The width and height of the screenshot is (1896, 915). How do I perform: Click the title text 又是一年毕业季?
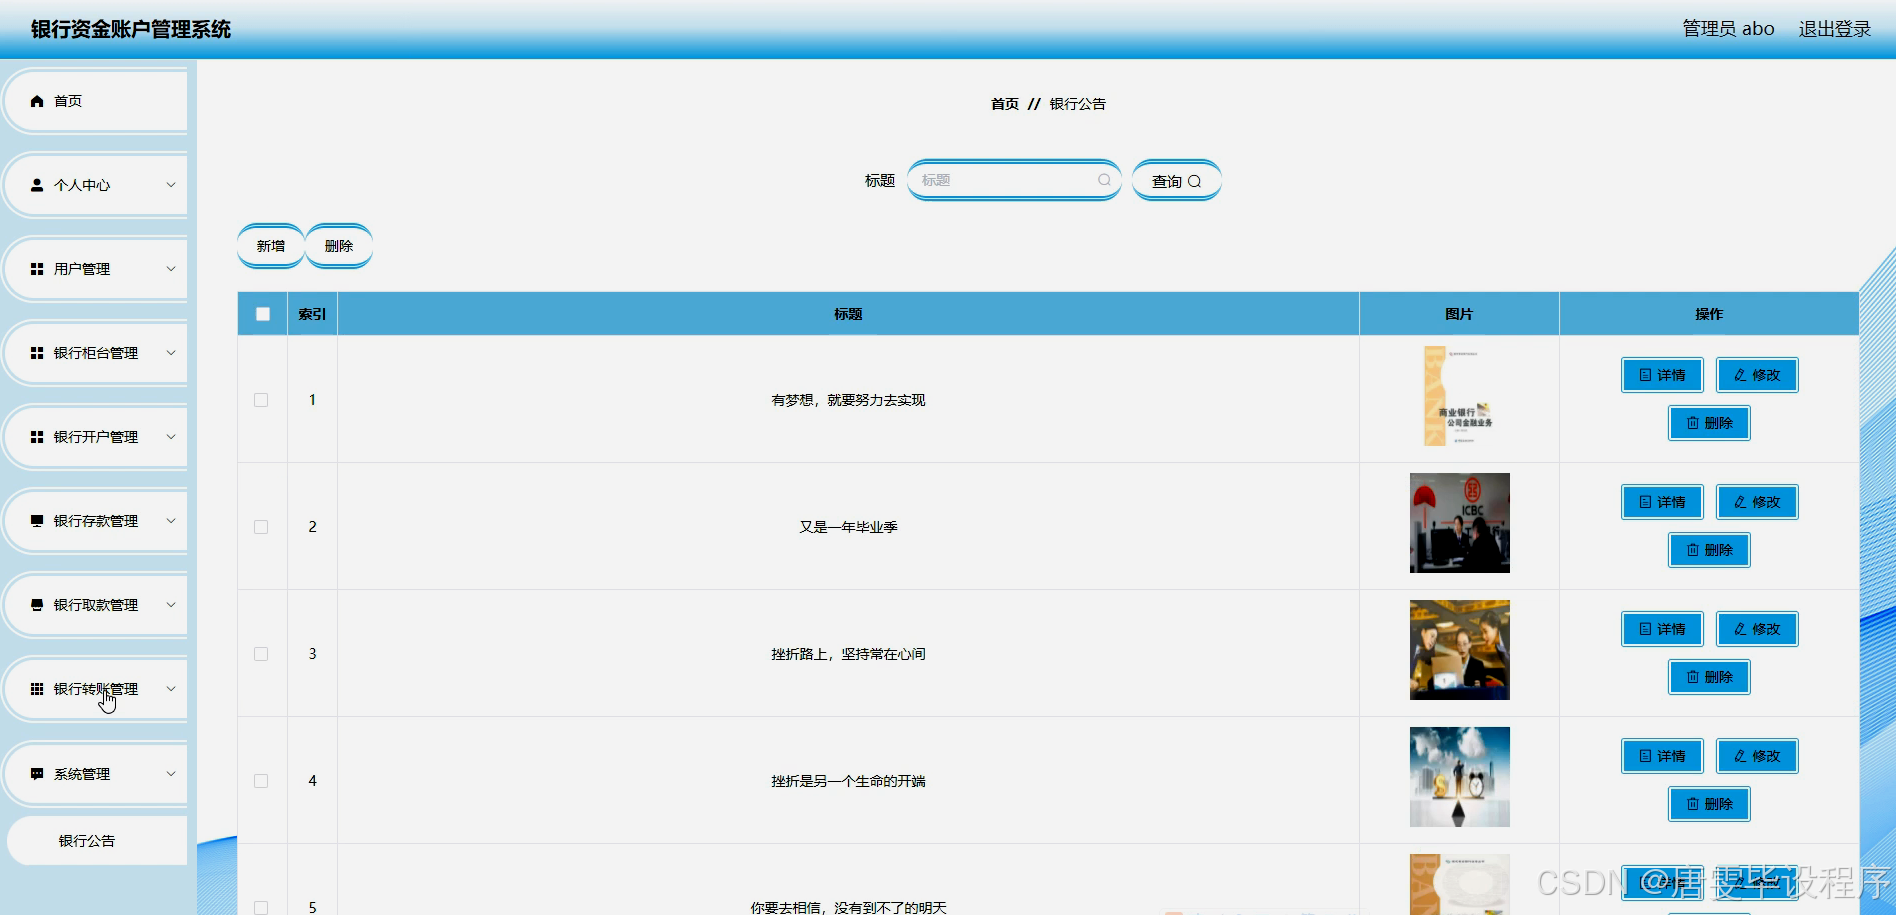[x=848, y=527]
